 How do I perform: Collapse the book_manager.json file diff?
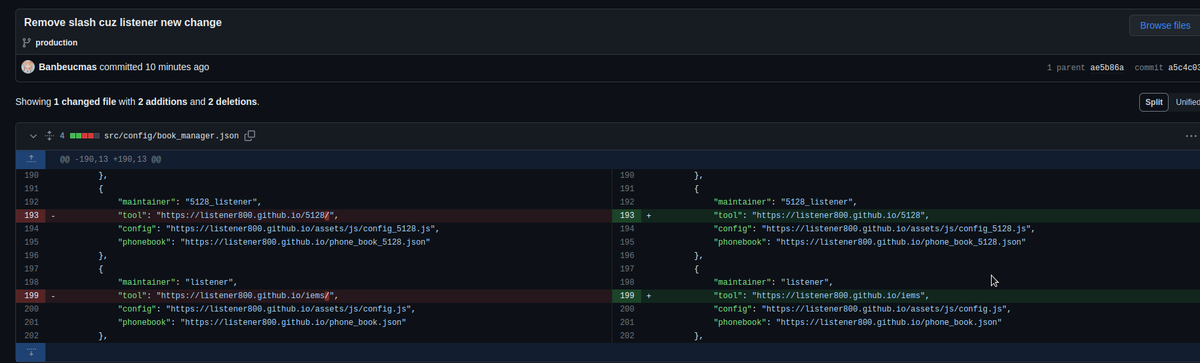32,135
